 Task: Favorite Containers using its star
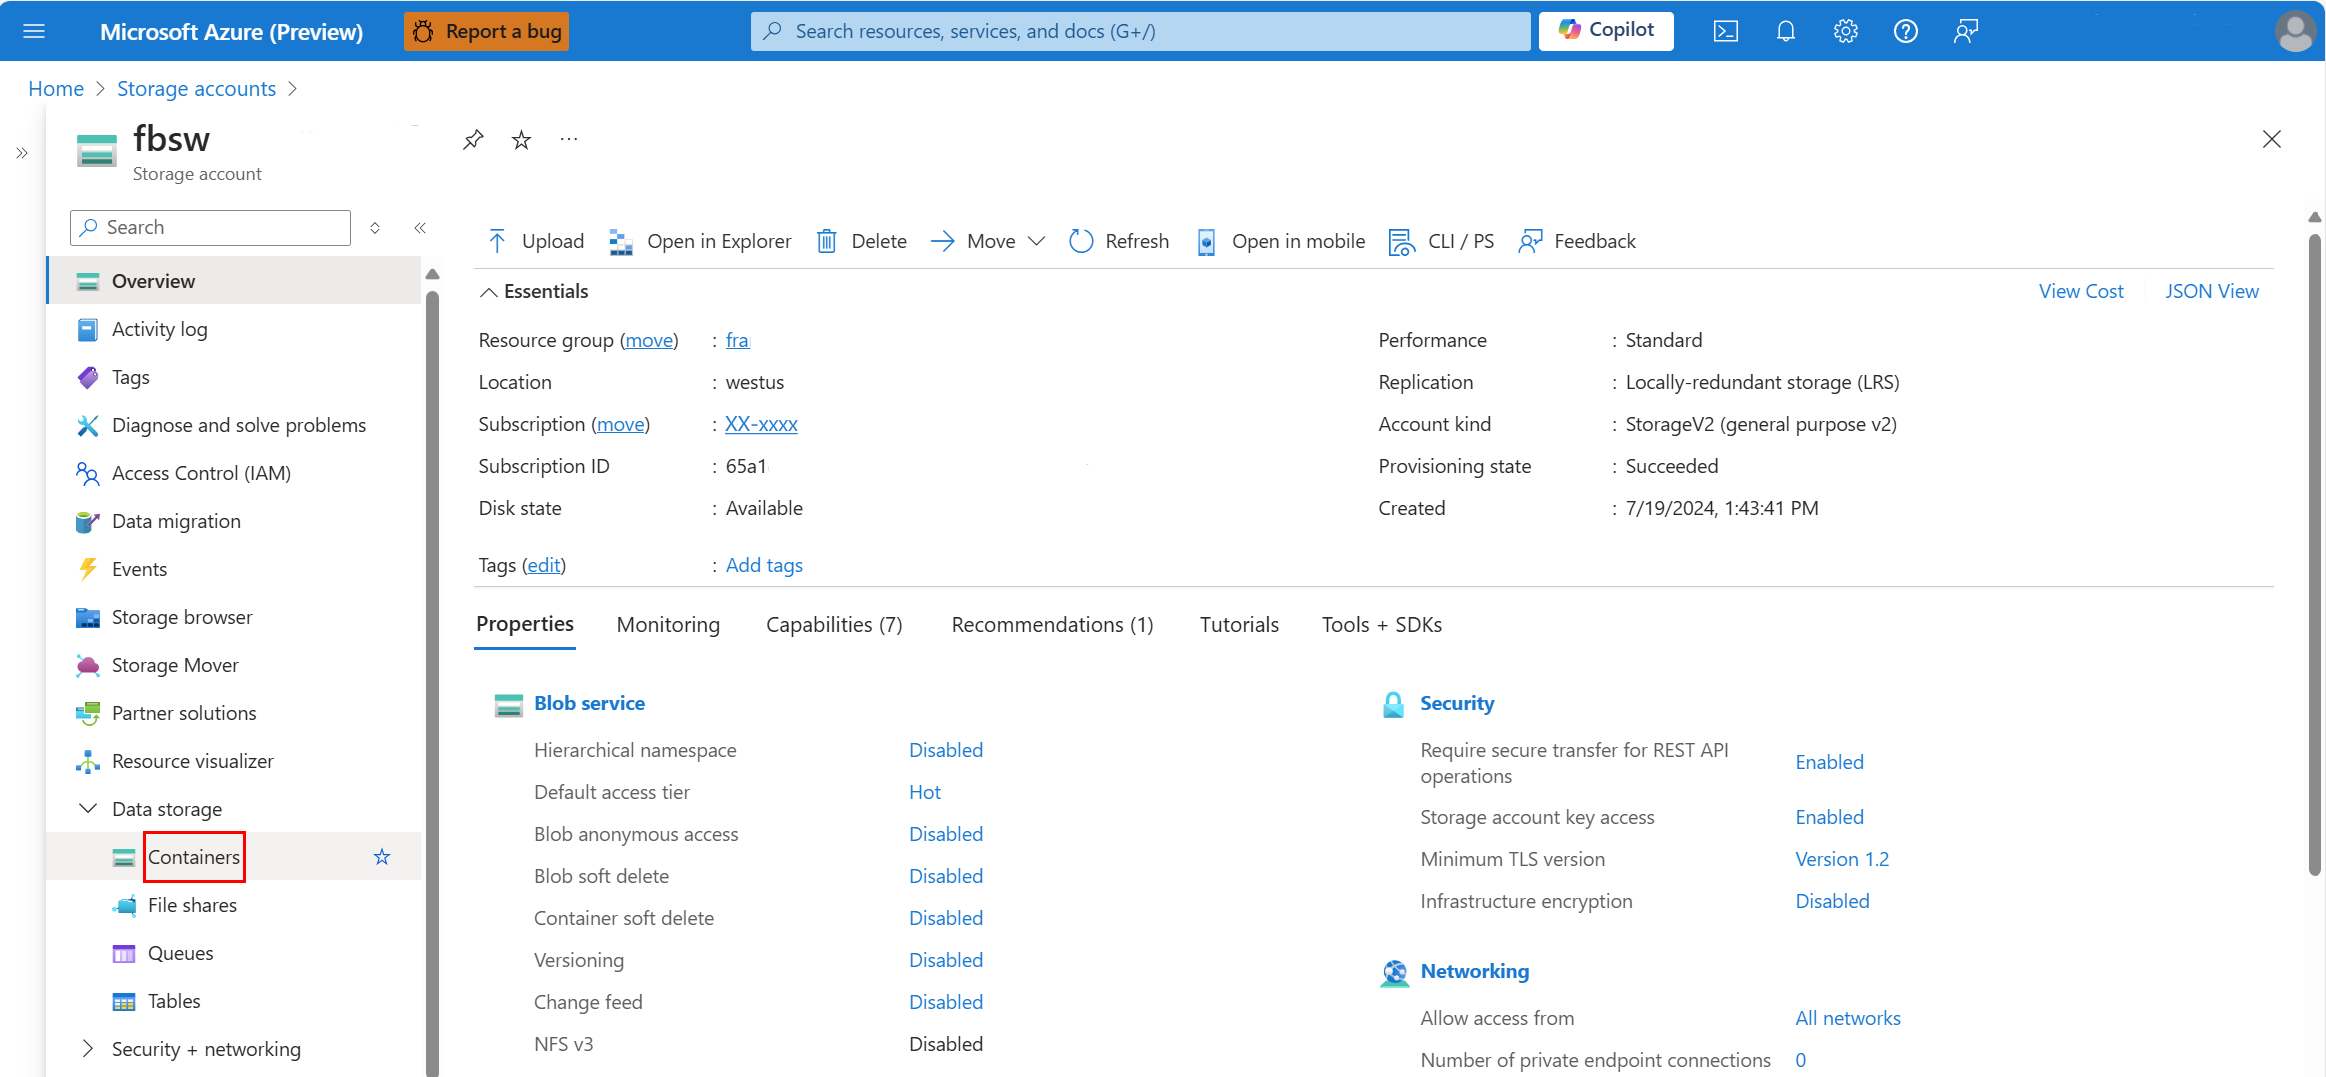382,857
